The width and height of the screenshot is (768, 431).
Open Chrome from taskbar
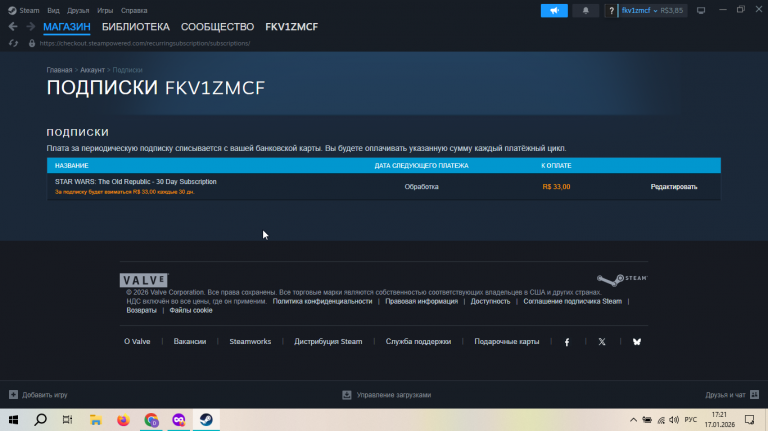(151, 420)
